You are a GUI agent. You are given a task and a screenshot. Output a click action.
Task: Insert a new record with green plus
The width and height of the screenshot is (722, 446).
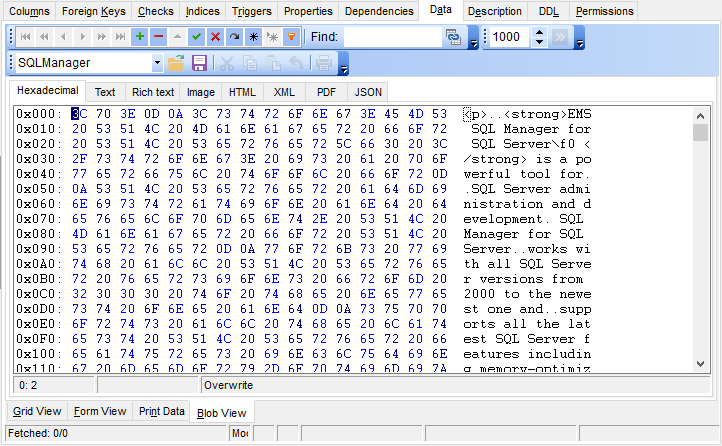tap(140, 37)
